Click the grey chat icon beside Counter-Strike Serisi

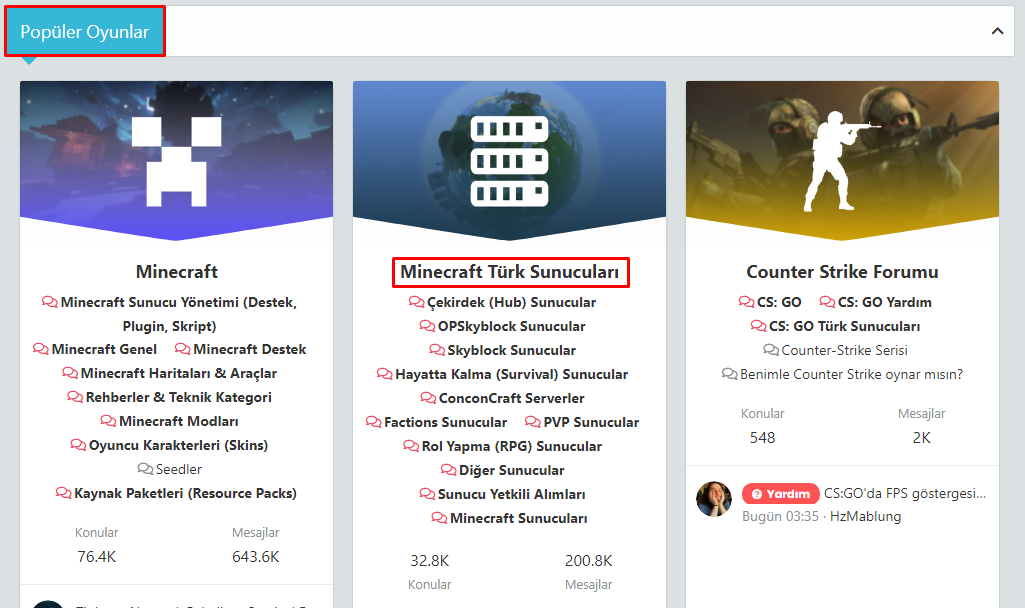point(771,350)
